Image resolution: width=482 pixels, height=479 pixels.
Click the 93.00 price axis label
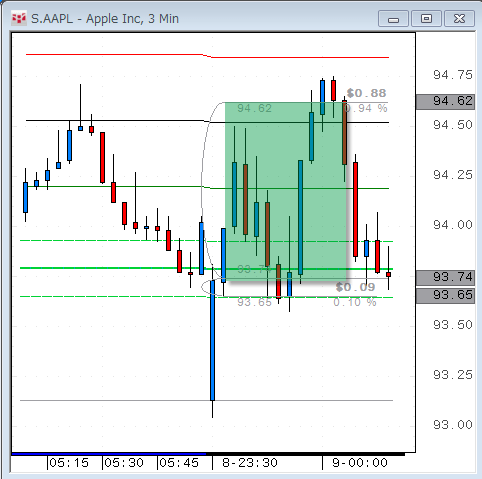pyautogui.click(x=453, y=425)
